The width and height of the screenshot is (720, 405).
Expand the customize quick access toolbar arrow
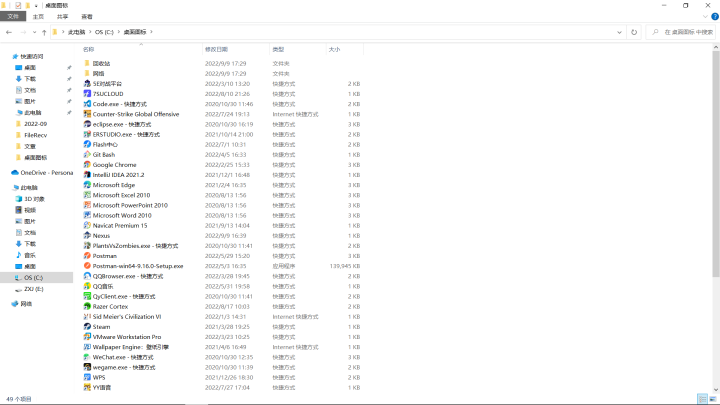(36, 6)
